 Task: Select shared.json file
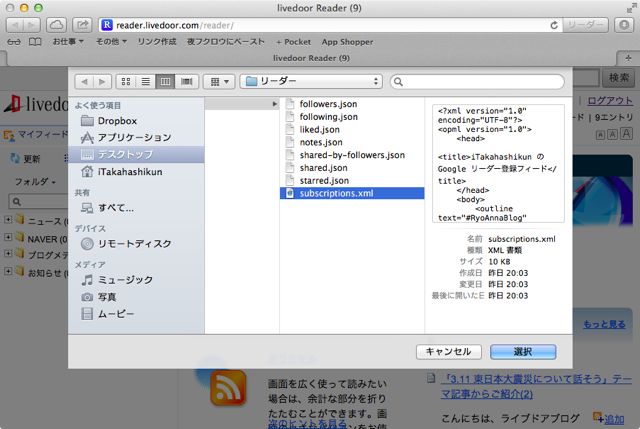[352, 168]
